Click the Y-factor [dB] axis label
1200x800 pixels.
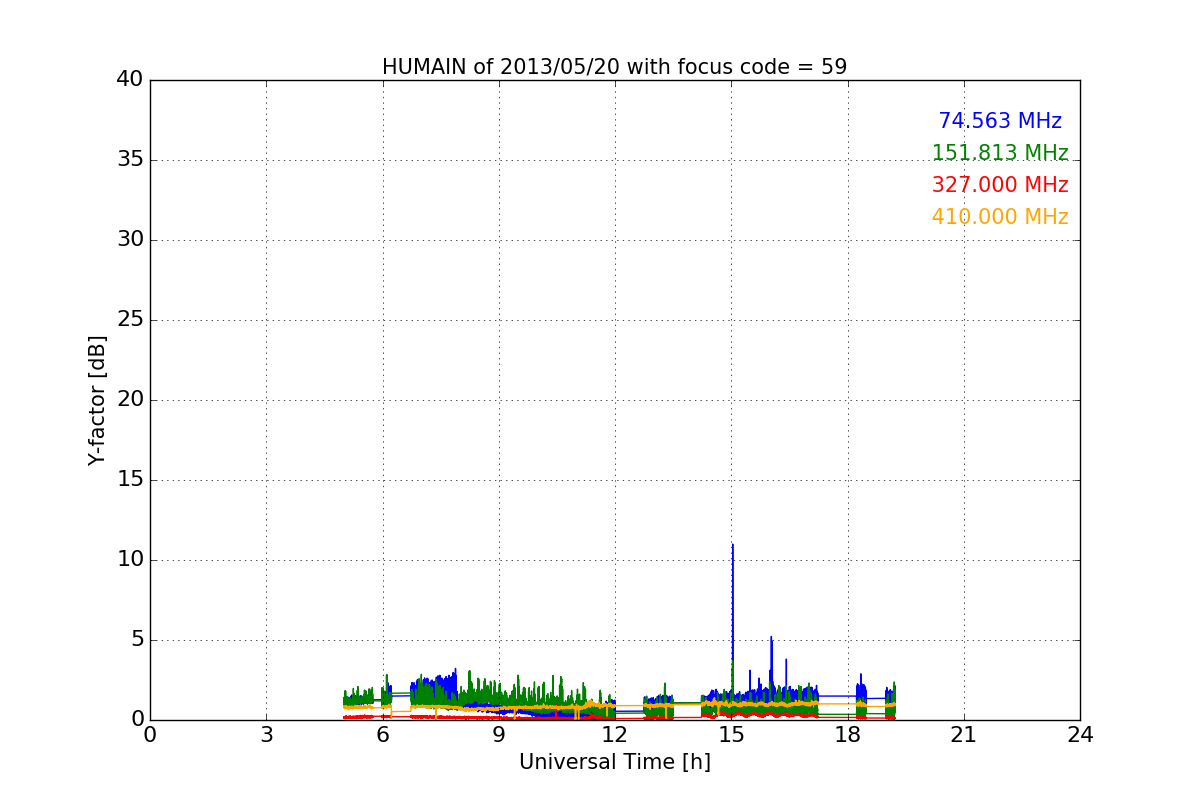(x=97, y=400)
